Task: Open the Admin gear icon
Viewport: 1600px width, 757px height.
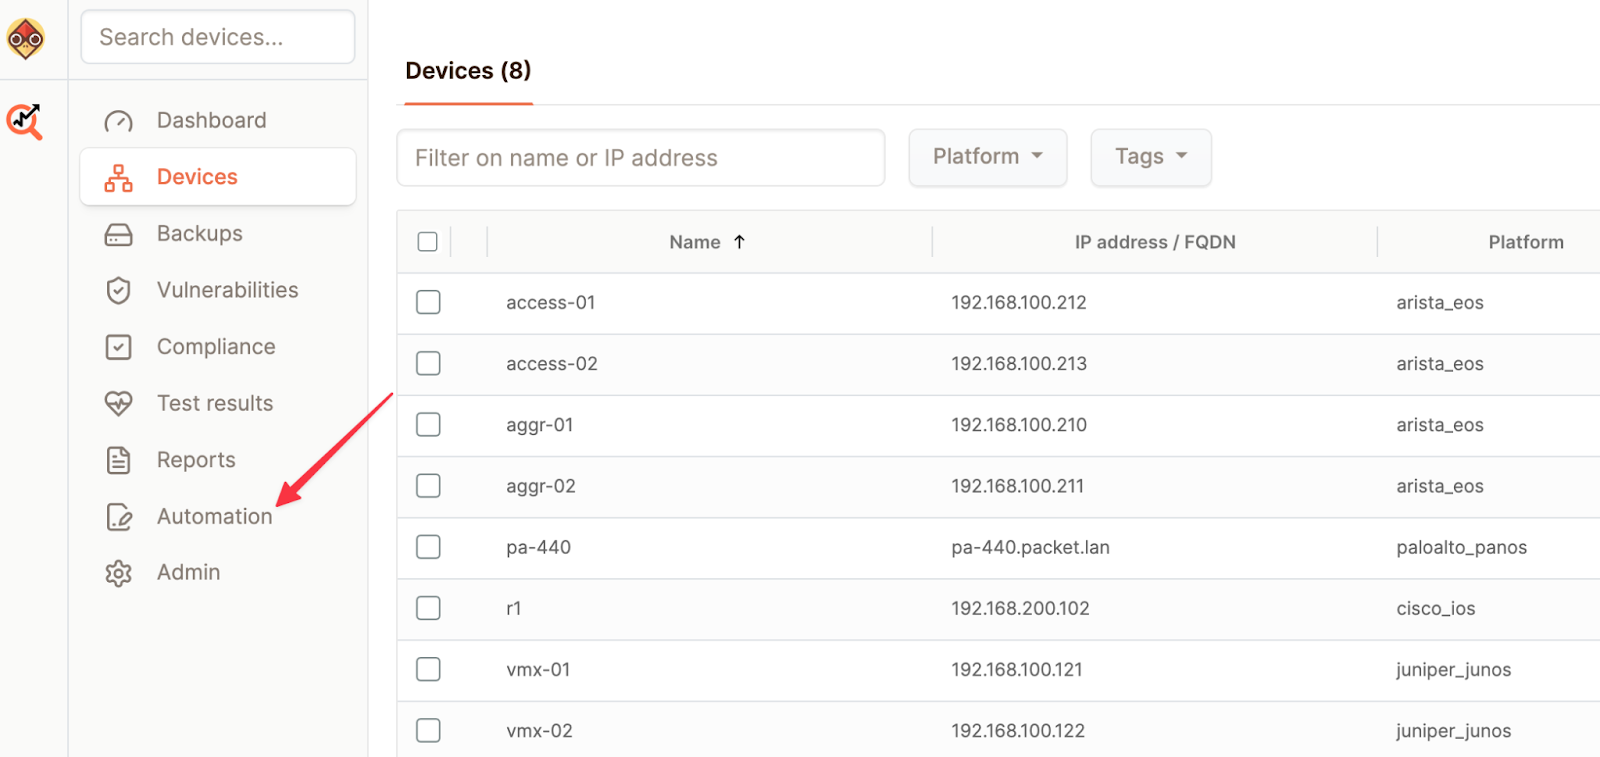Action: tap(118, 573)
